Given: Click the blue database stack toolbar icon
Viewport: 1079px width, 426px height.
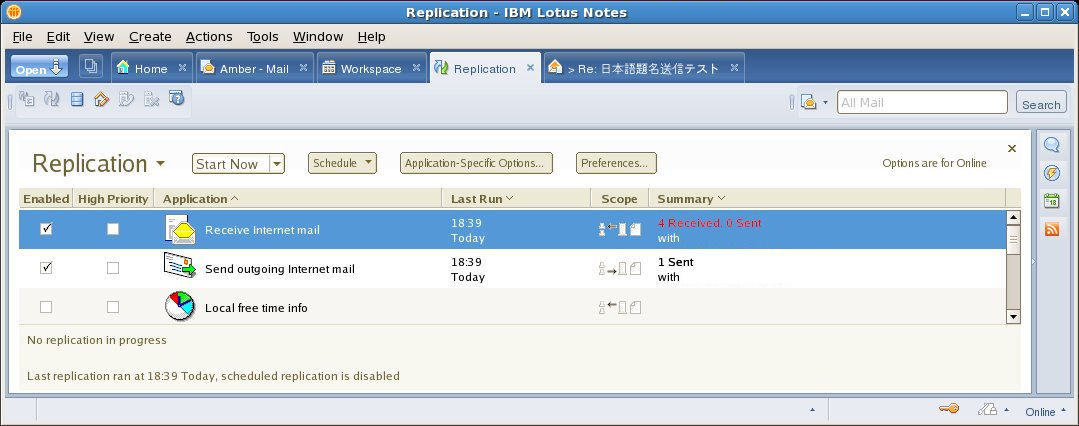Looking at the screenshot, I should click(77, 99).
